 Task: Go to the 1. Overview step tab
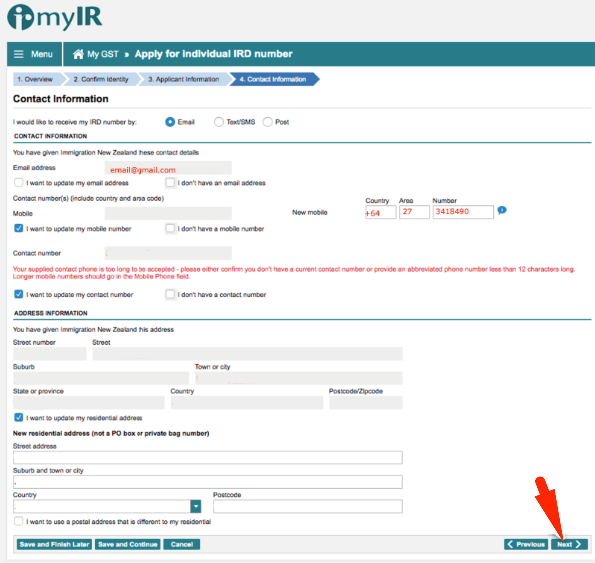(x=35, y=79)
